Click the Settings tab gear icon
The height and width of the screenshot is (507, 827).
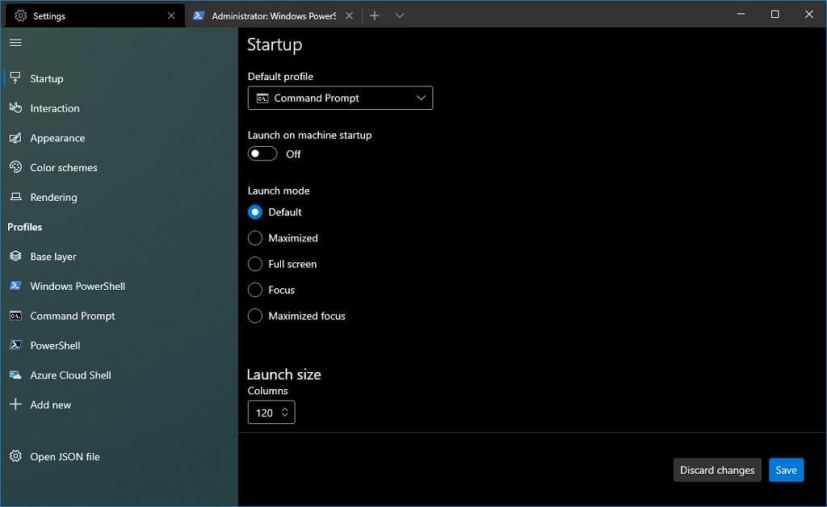[20, 16]
